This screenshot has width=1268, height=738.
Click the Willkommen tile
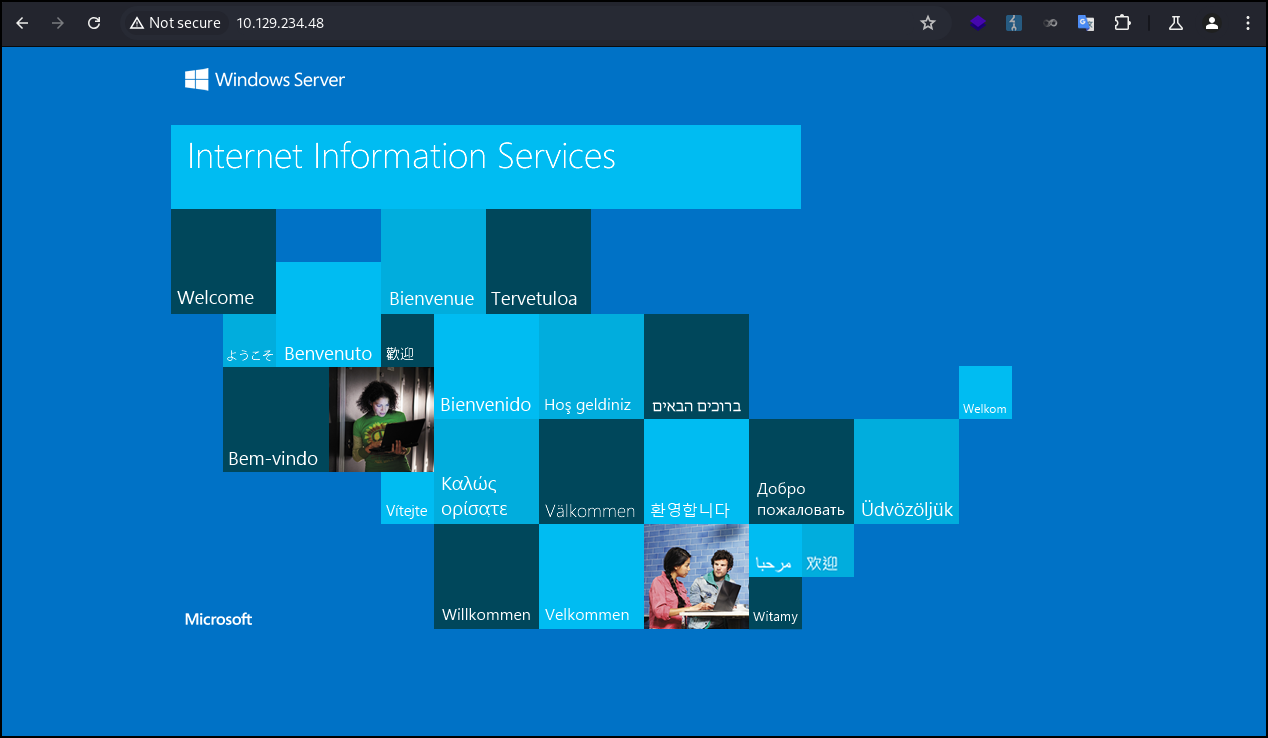point(486,576)
